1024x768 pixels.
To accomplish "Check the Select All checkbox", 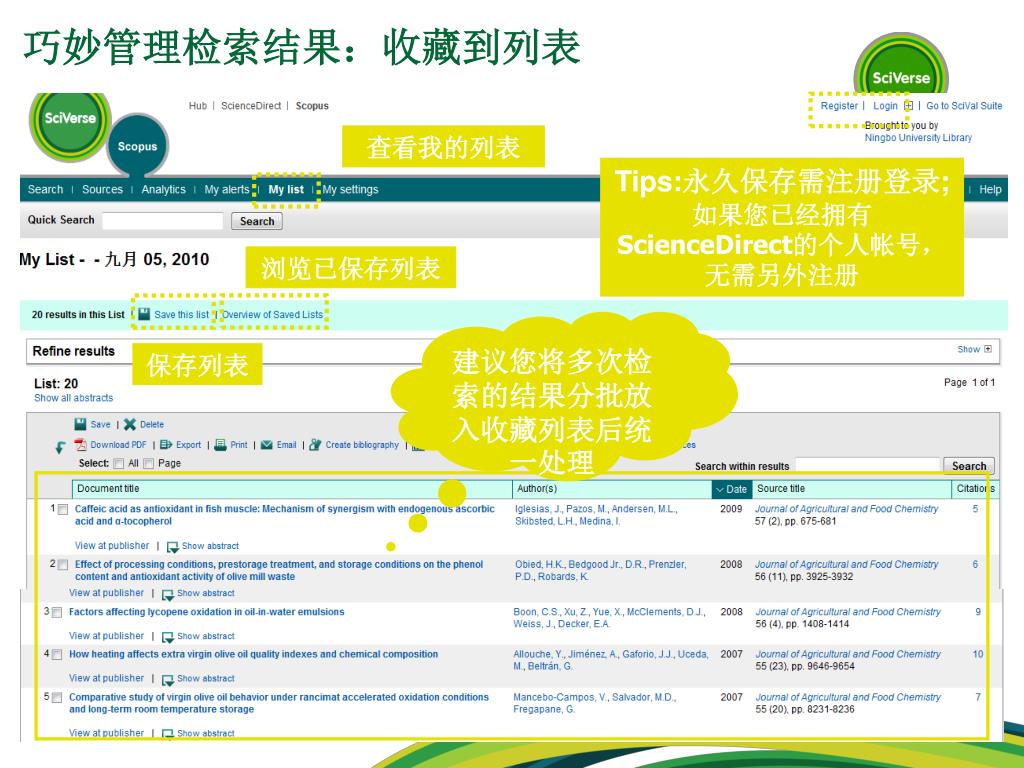I will click(x=118, y=464).
